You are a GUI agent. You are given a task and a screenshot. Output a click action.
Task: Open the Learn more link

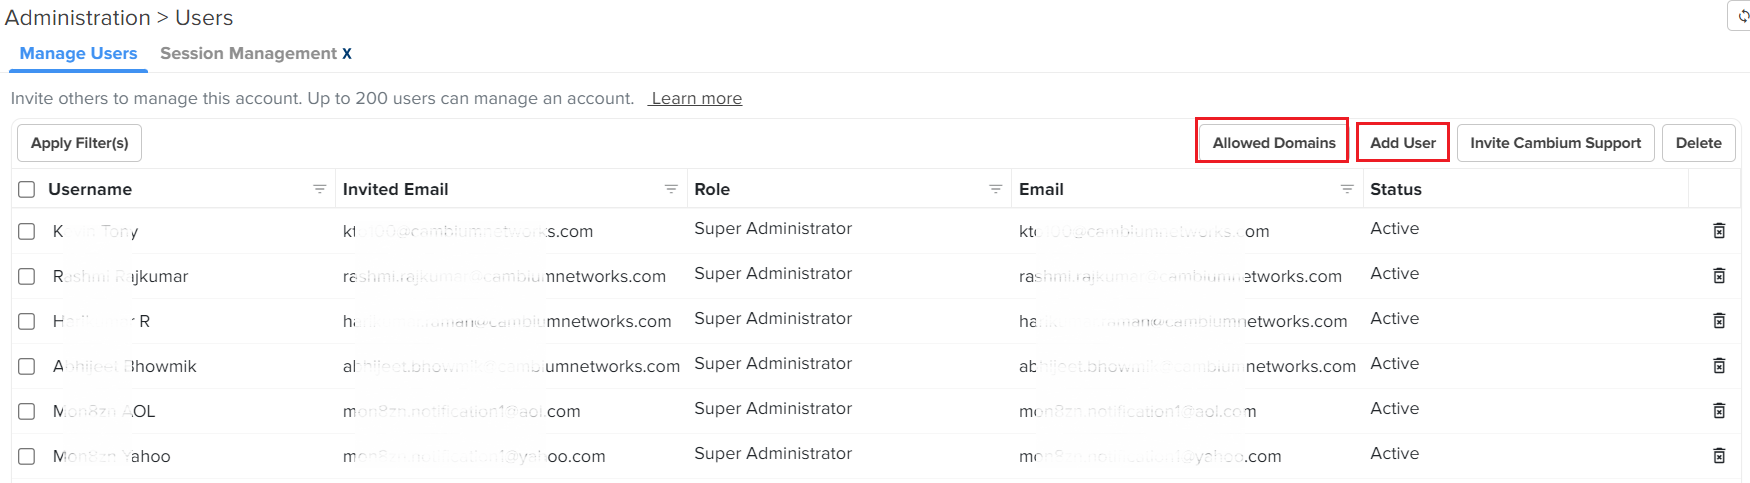696,98
